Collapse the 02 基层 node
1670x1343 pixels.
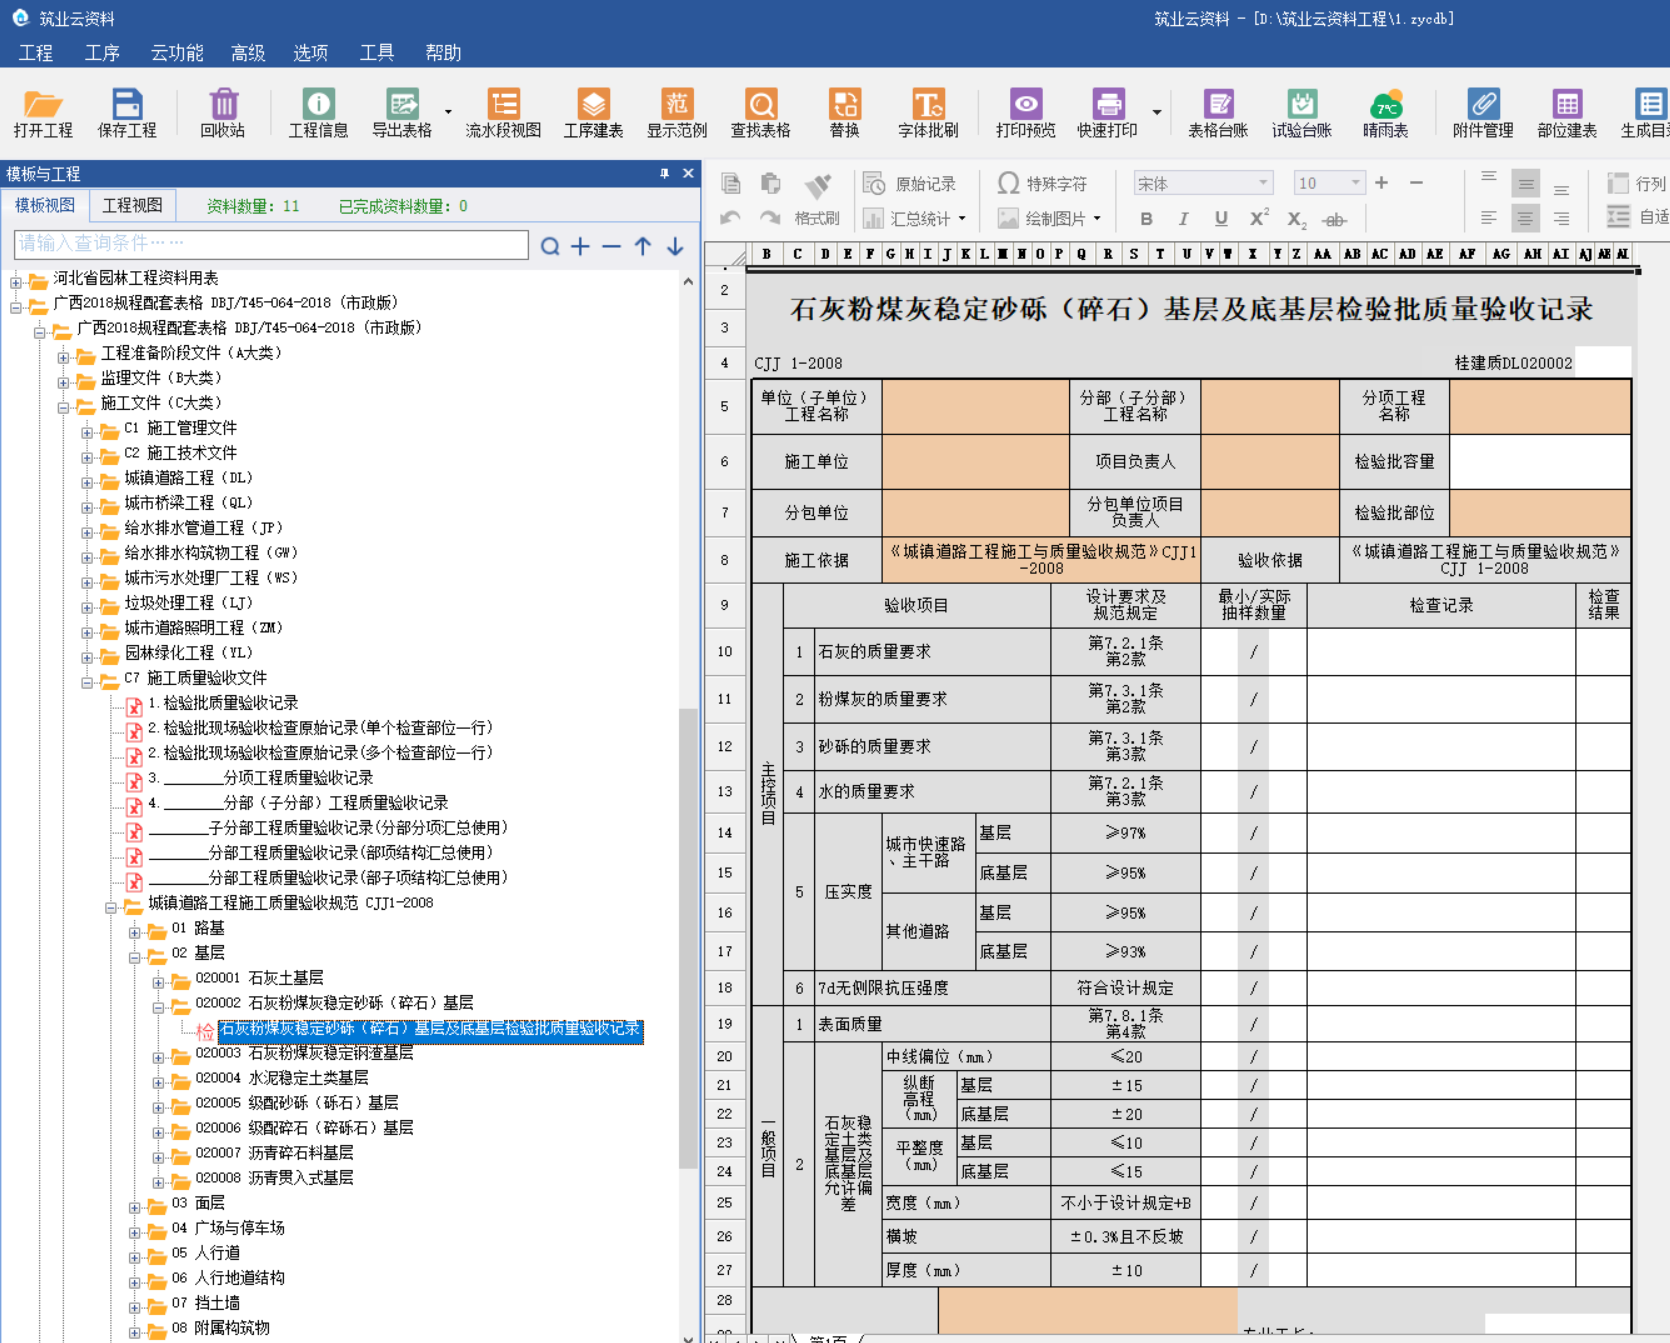point(134,956)
